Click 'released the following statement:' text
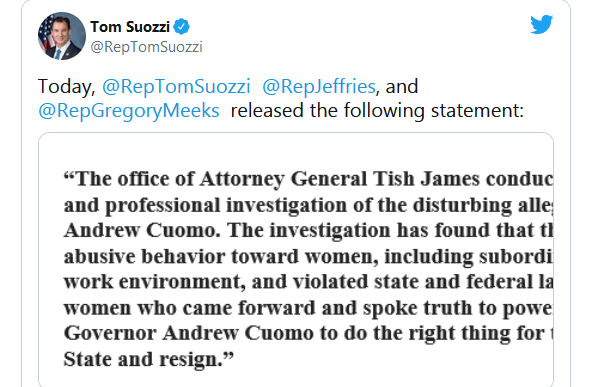Viewport: 592px width, 387px height. pos(377,111)
